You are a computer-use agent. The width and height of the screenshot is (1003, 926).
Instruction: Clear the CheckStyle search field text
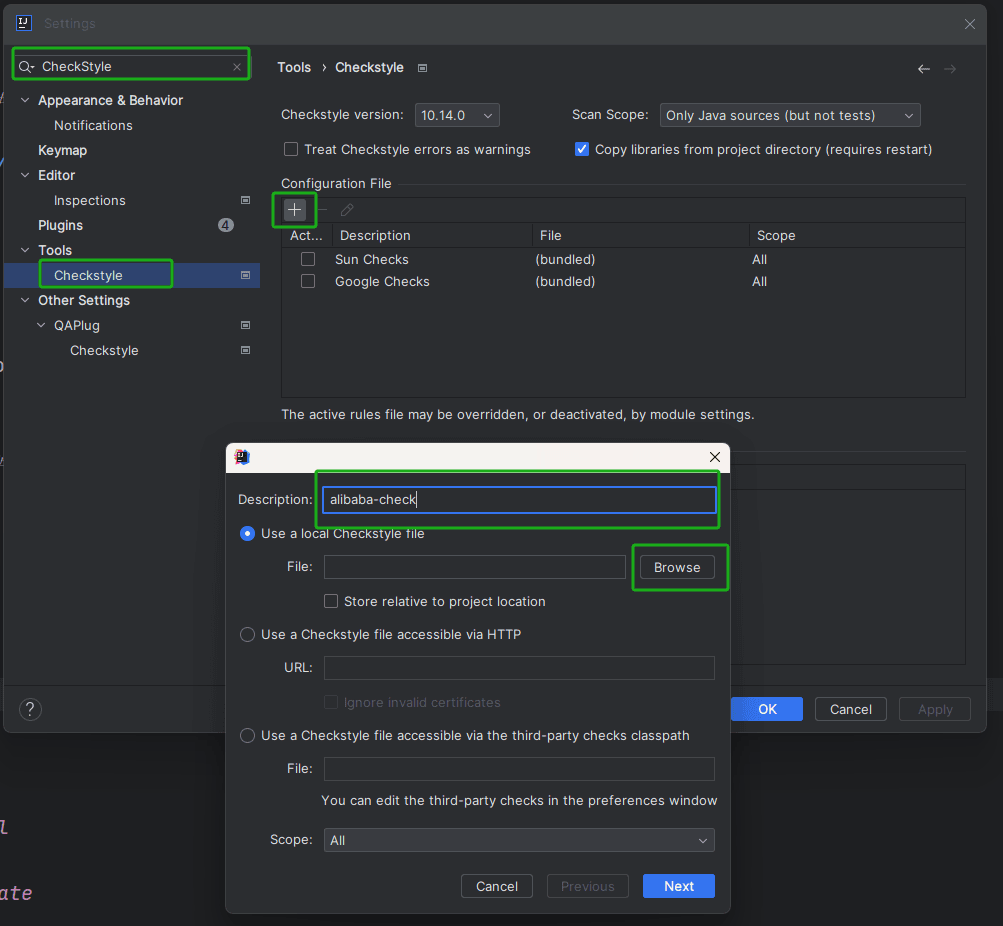coord(237,67)
